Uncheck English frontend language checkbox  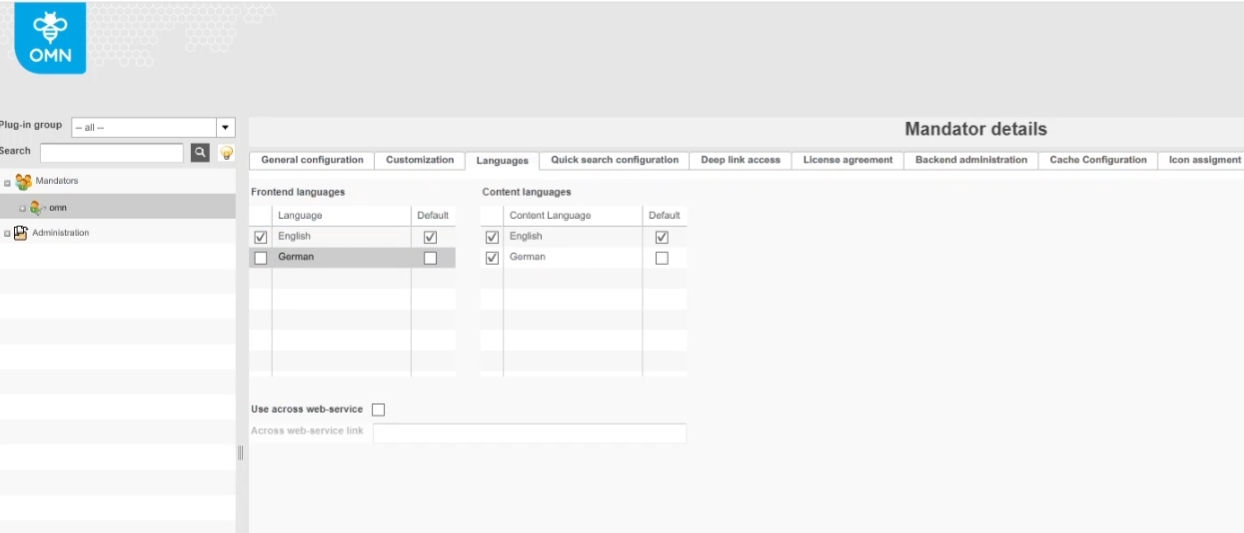(x=261, y=237)
